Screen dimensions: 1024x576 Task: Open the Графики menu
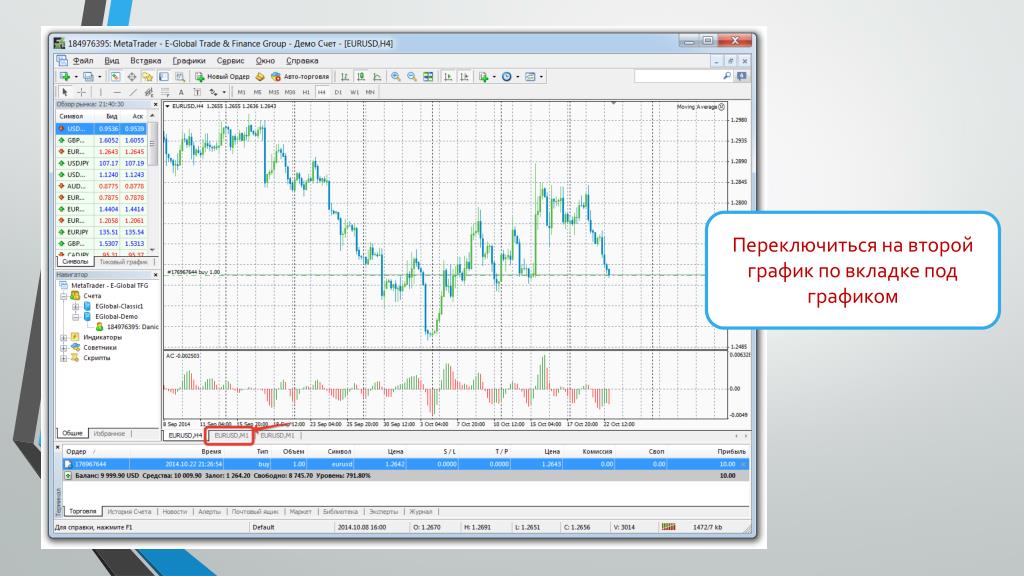pos(189,61)
